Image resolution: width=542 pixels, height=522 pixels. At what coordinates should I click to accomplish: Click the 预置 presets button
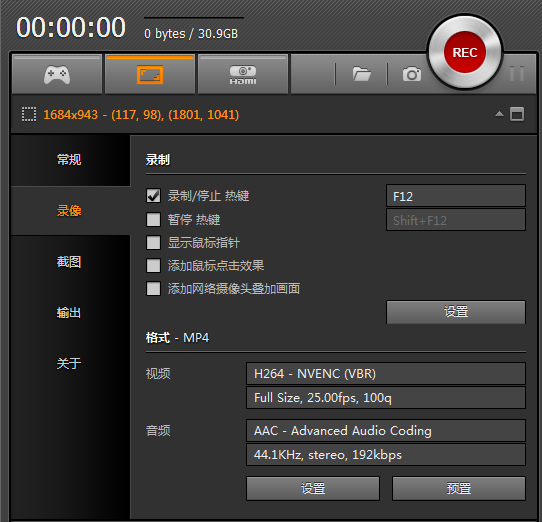pos(459,488)
